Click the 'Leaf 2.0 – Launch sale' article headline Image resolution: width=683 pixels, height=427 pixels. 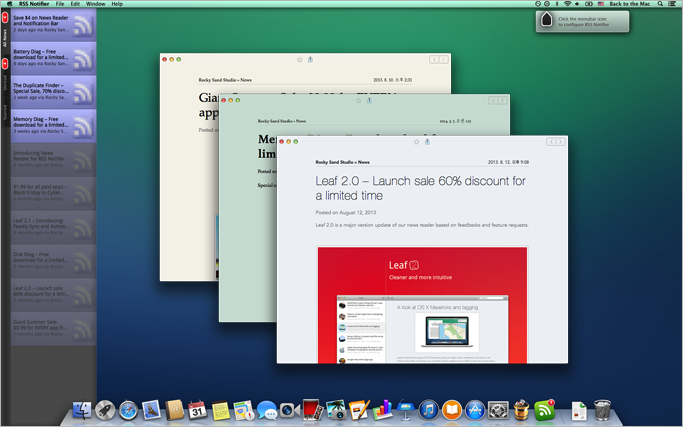[420, 188]
